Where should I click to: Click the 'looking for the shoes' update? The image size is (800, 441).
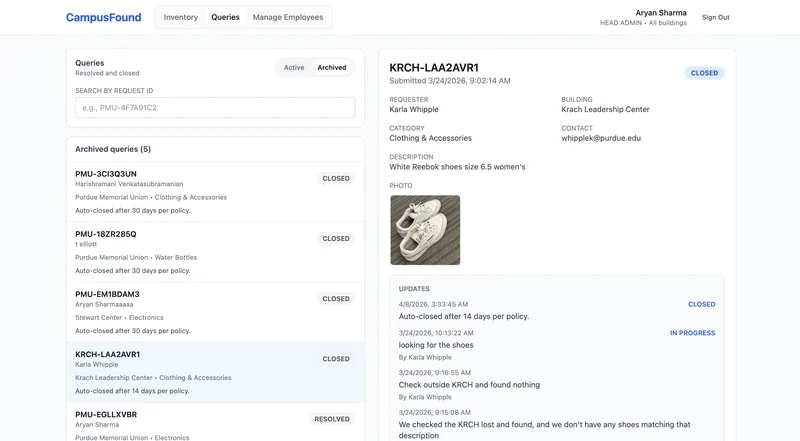pyautogui.click(x=436, y=345)
